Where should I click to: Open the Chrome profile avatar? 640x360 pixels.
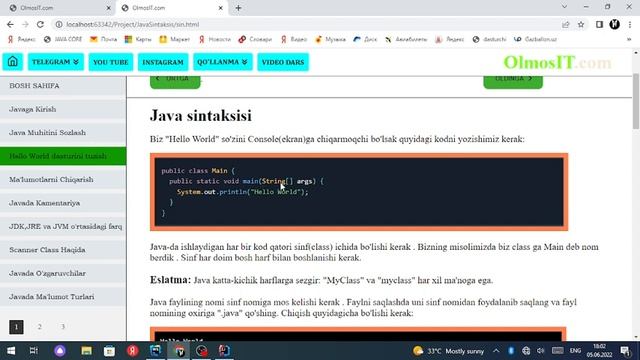[x=615, y=24]
